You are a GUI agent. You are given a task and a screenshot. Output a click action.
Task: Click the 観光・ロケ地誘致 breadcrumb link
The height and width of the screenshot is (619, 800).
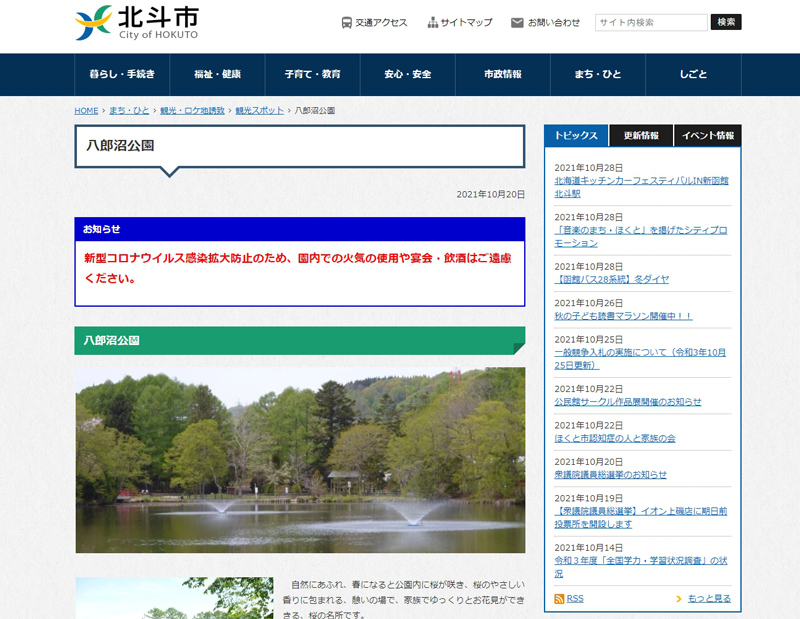pyautogui.click(x=192, y=111)
